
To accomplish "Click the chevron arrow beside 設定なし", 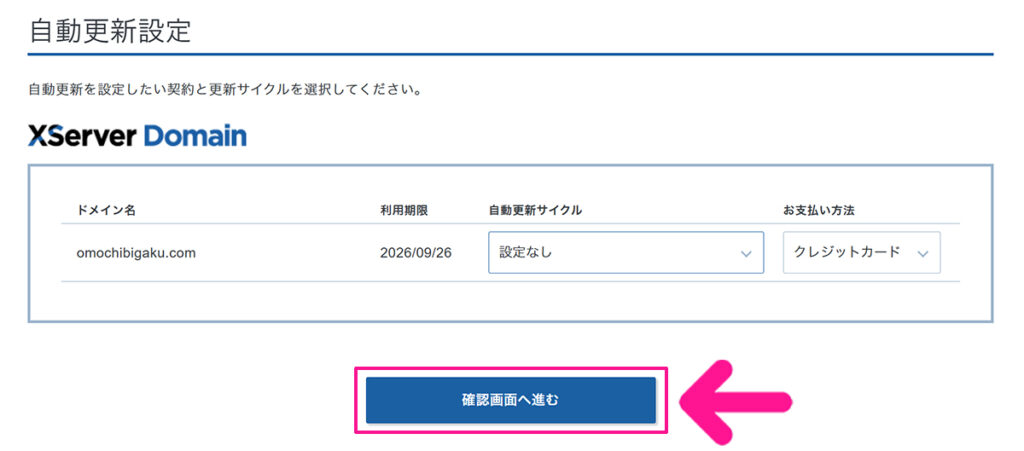I will coord(745,254).
